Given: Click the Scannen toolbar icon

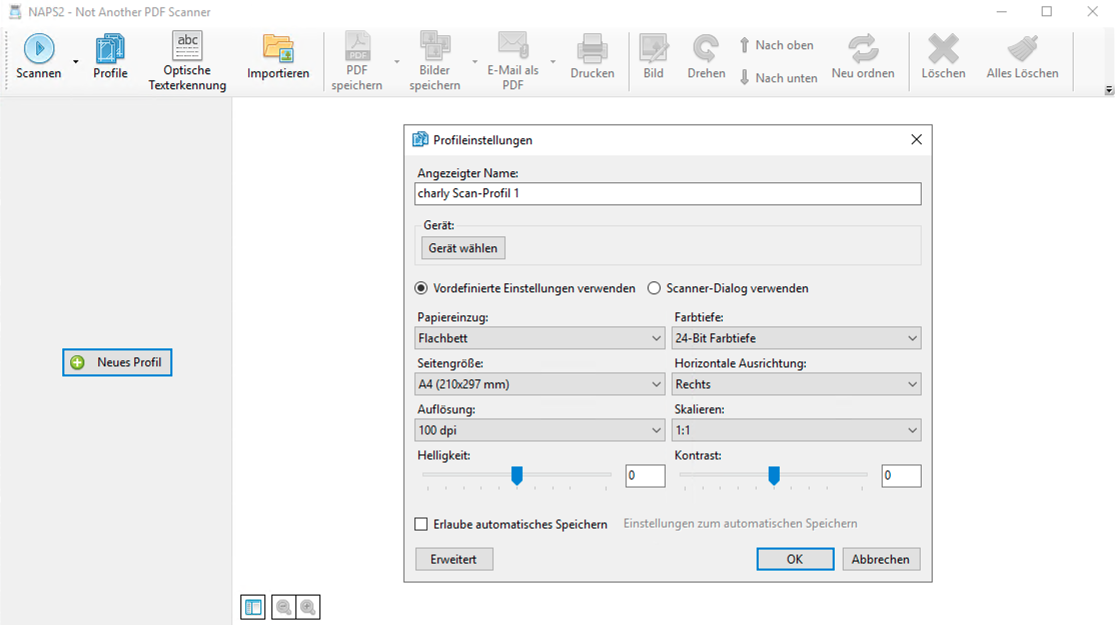Looking at the screenshot, I should [x=39, y=49].
